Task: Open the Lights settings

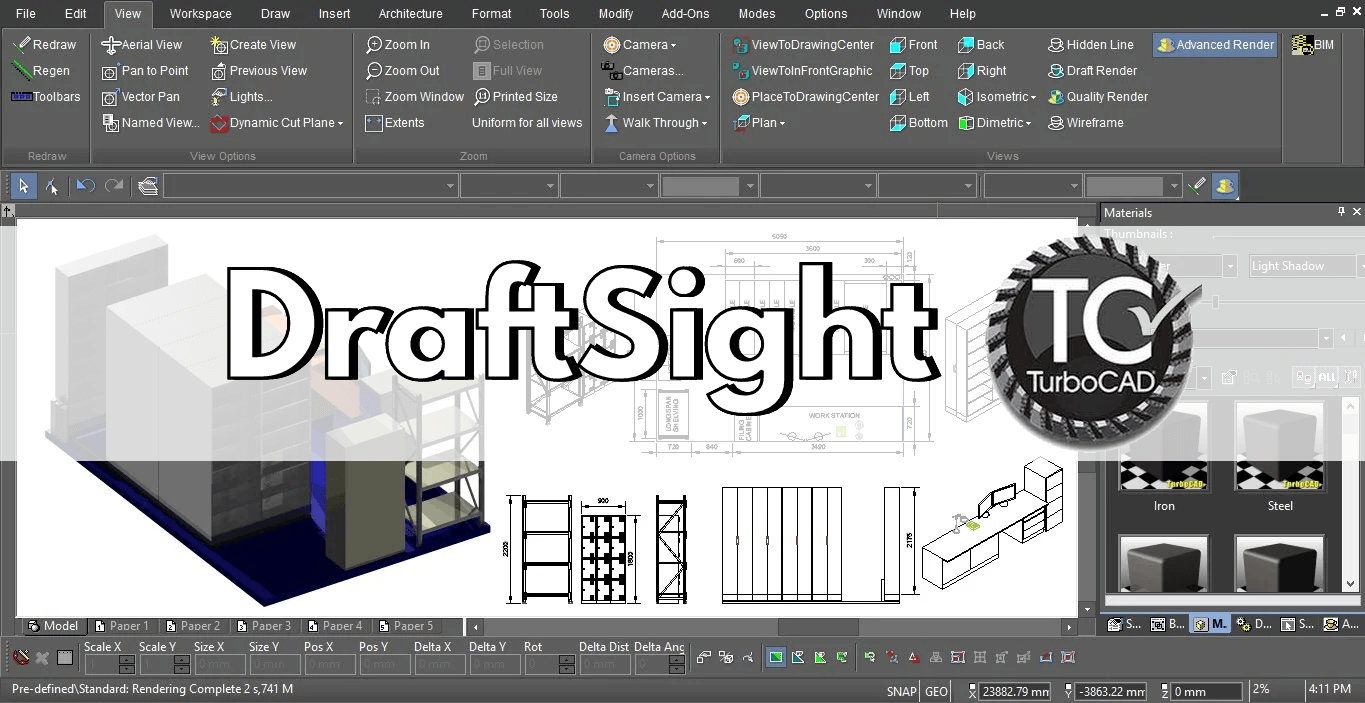Action: coord(240,97)
